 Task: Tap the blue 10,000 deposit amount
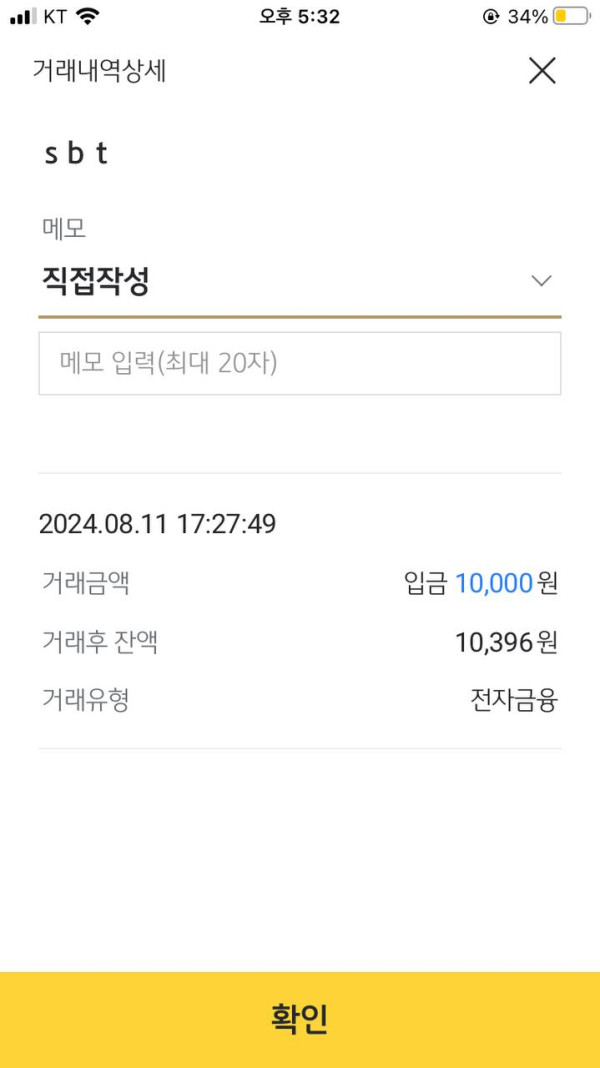click(493, 583)
